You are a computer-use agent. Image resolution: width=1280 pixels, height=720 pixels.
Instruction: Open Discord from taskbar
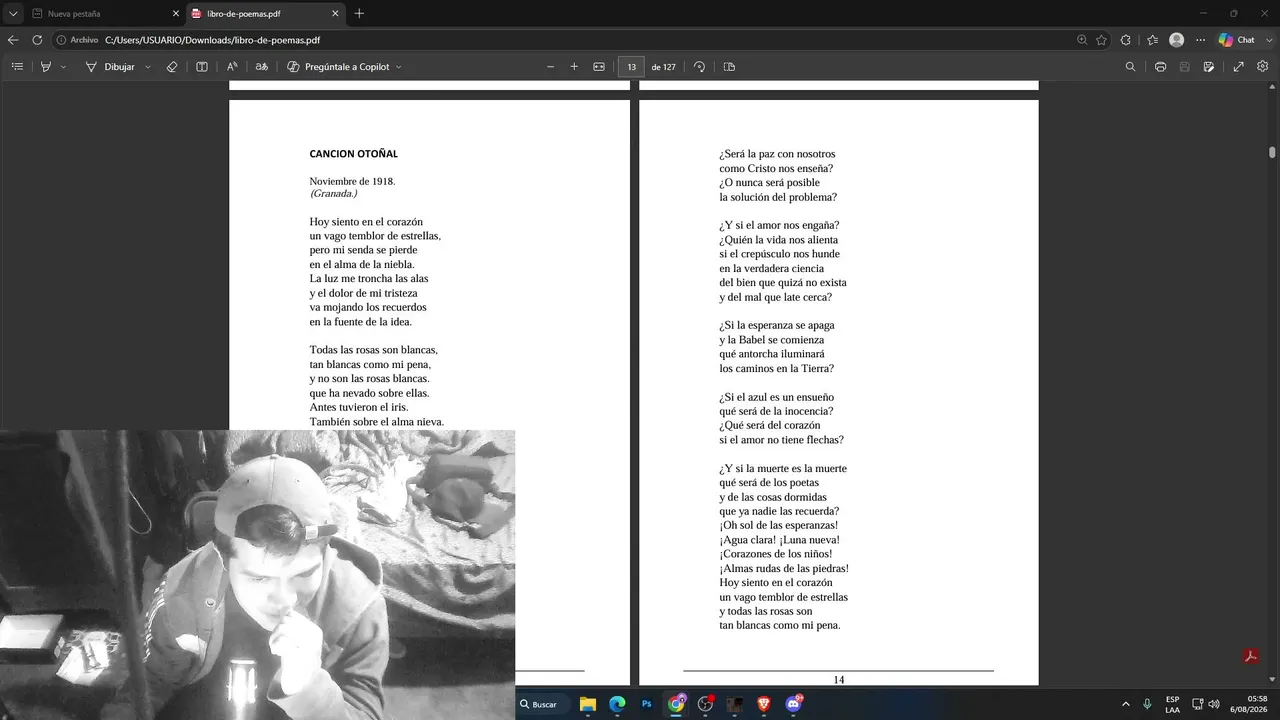pos(794,704)
